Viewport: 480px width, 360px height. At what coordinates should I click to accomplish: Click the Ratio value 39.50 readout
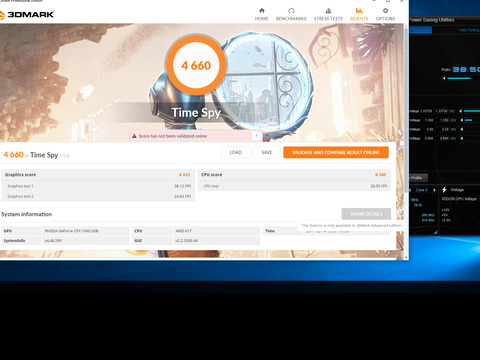(x=466, y=69)
